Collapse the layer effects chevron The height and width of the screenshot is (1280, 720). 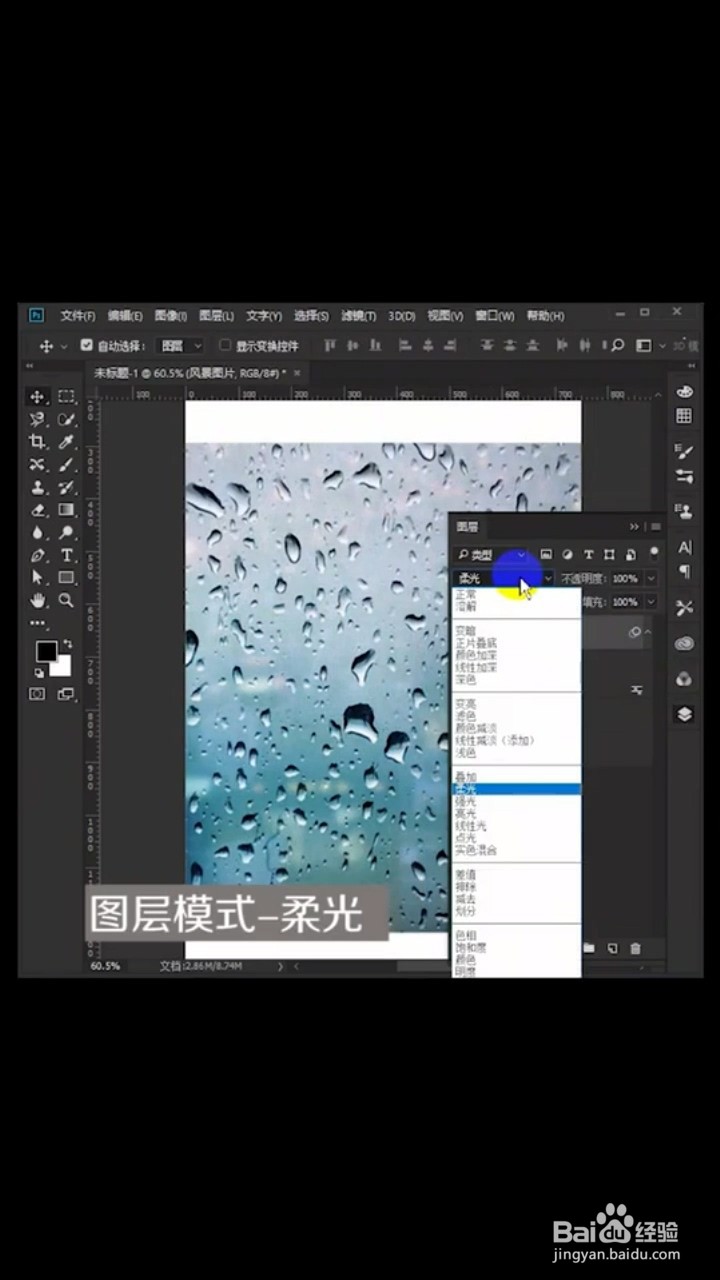647,632
